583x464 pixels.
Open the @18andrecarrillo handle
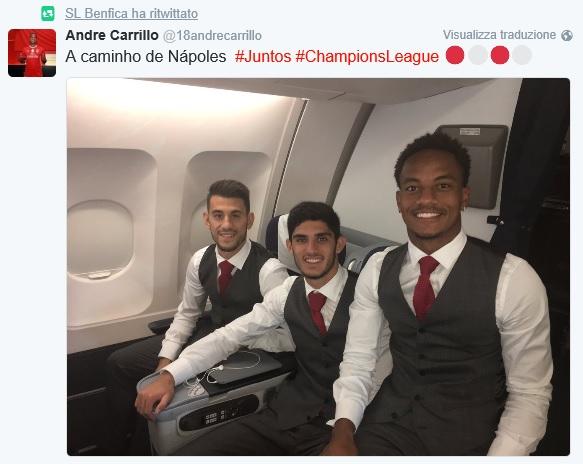(212, 36)
